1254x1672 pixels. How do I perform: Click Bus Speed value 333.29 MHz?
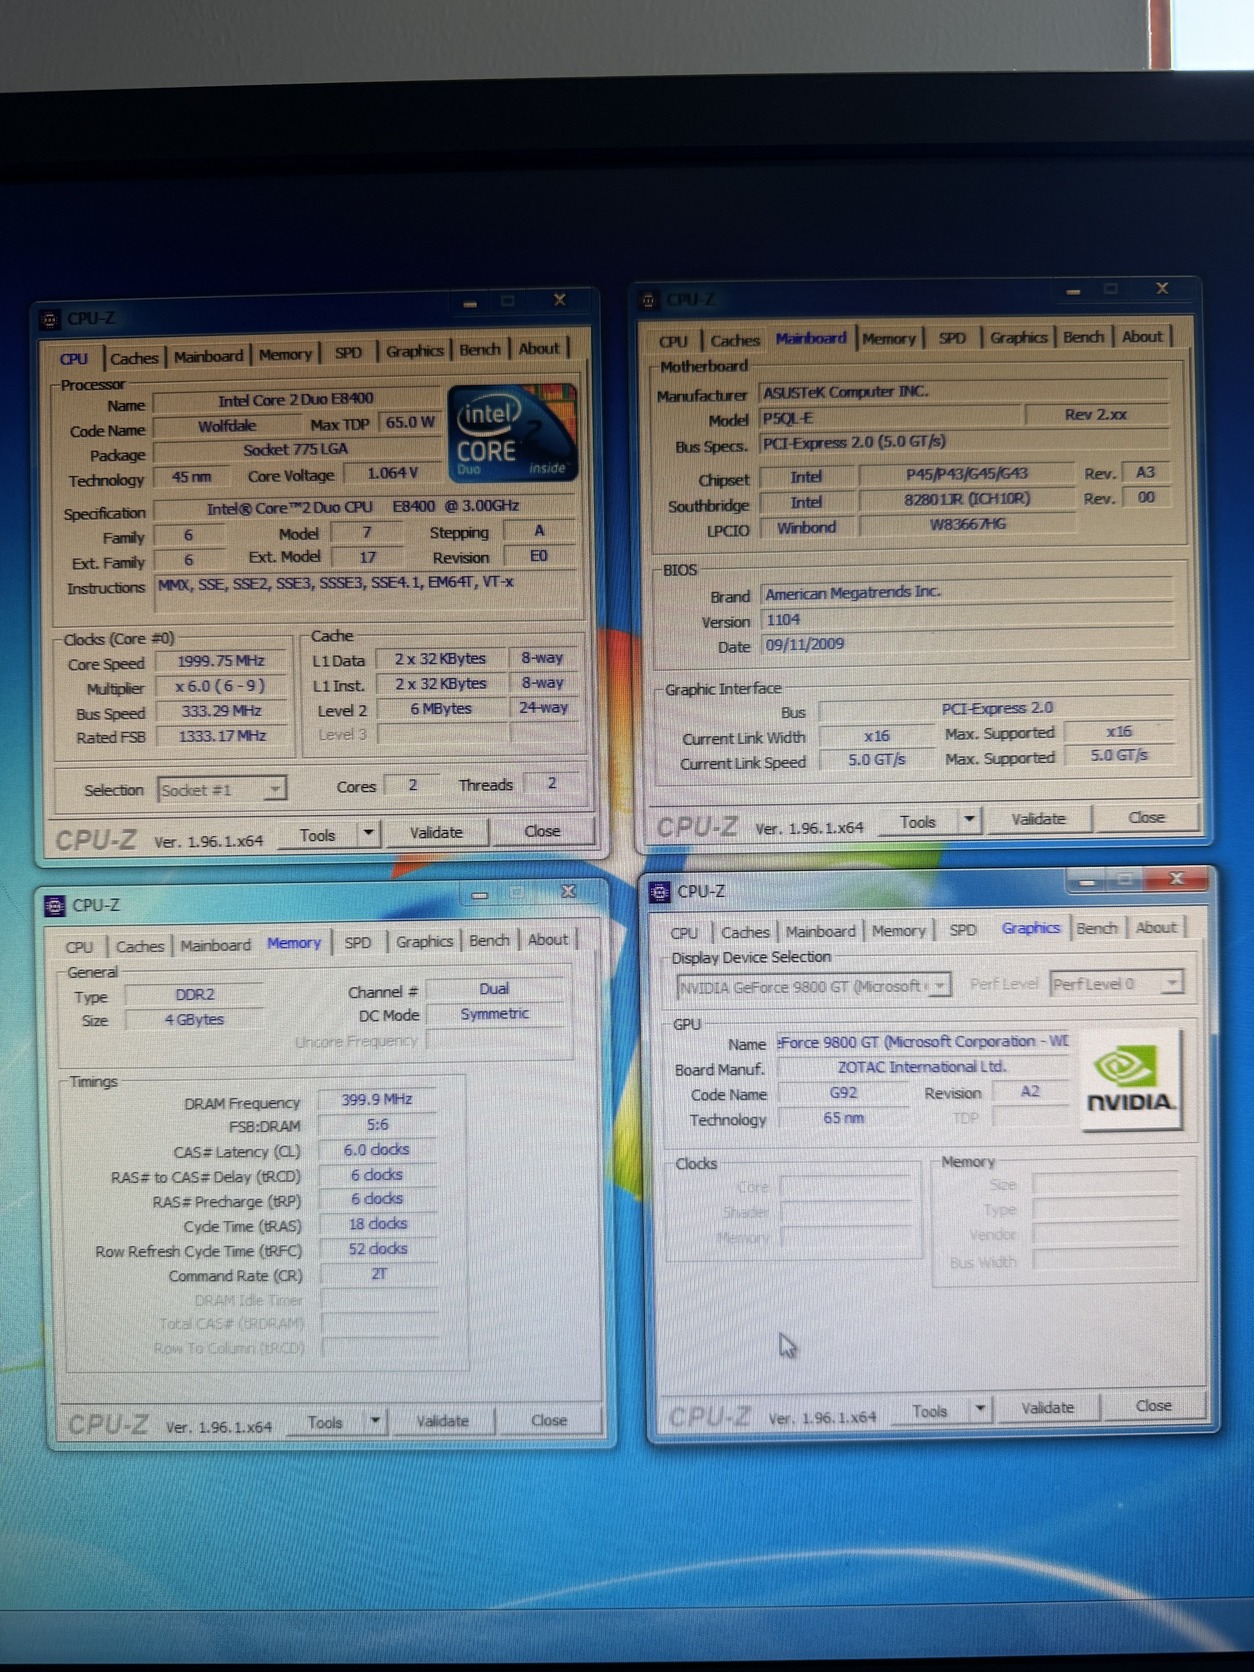tap(220, 711)
